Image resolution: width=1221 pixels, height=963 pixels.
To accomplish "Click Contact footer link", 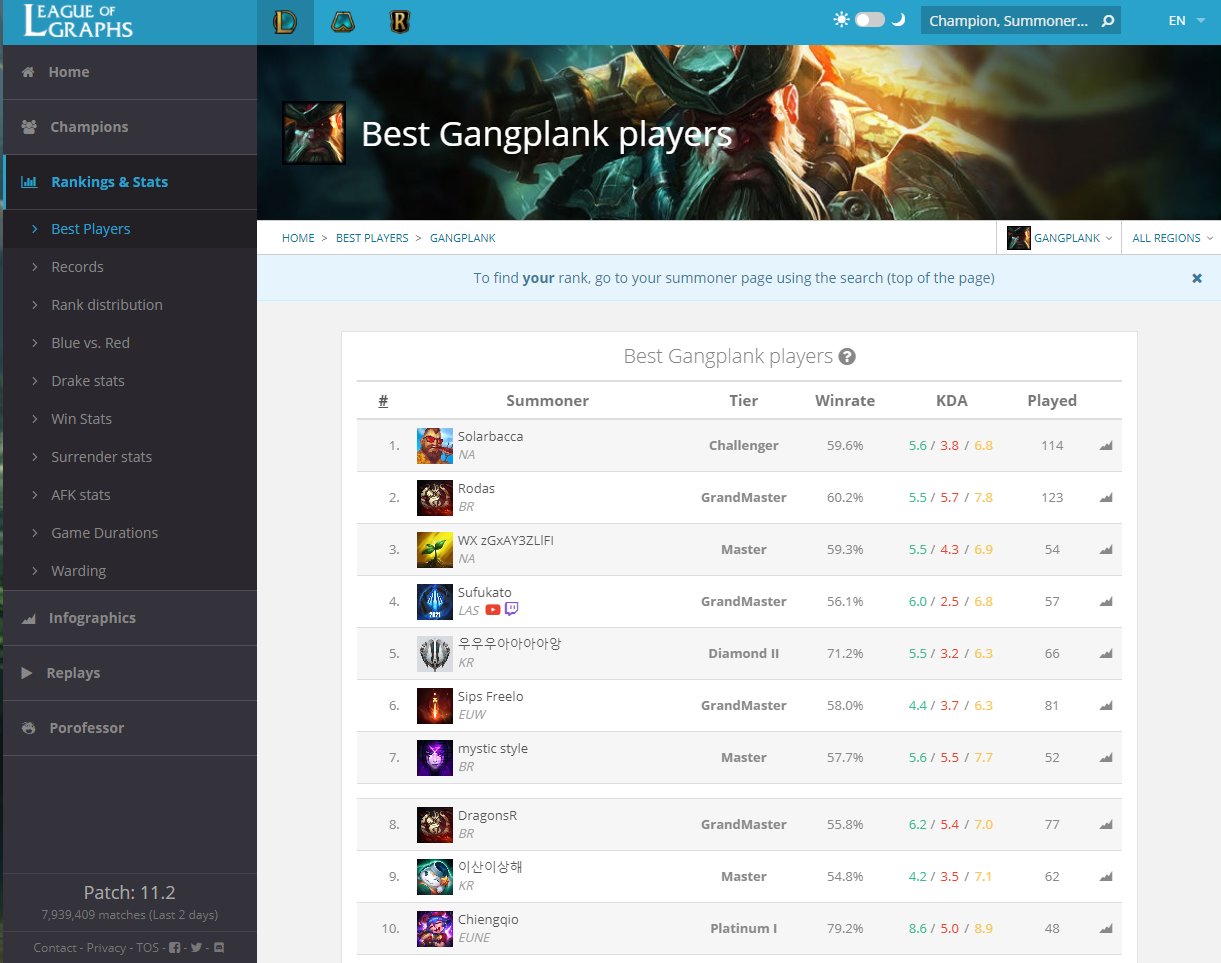I will [55, 947].
